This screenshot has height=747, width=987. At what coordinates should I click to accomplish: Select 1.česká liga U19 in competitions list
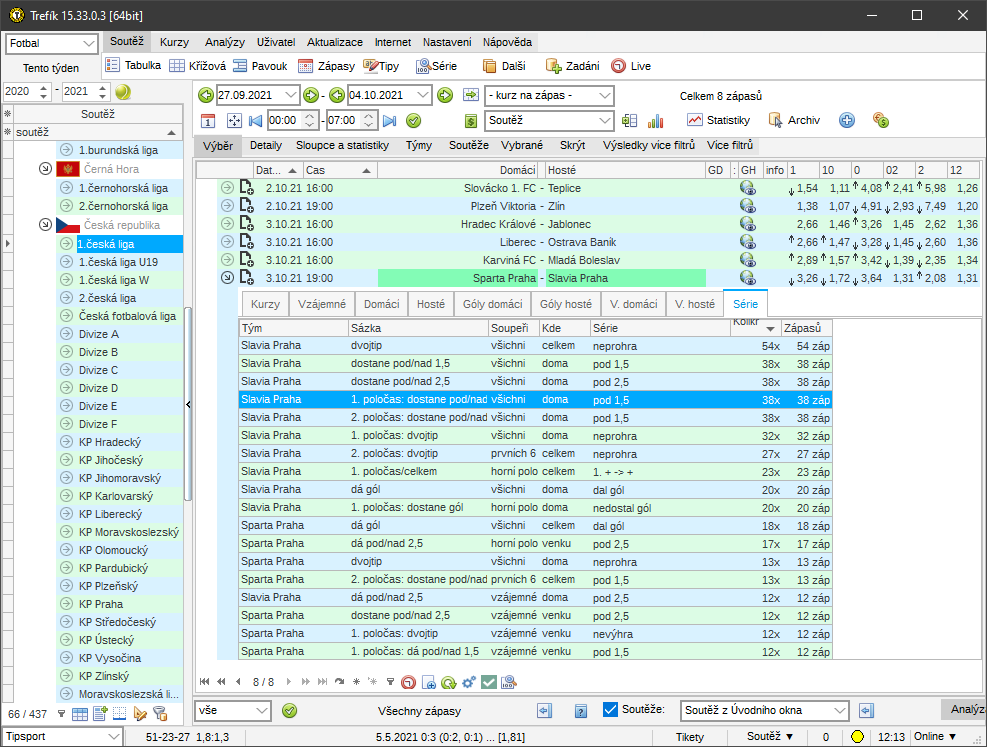118,262
